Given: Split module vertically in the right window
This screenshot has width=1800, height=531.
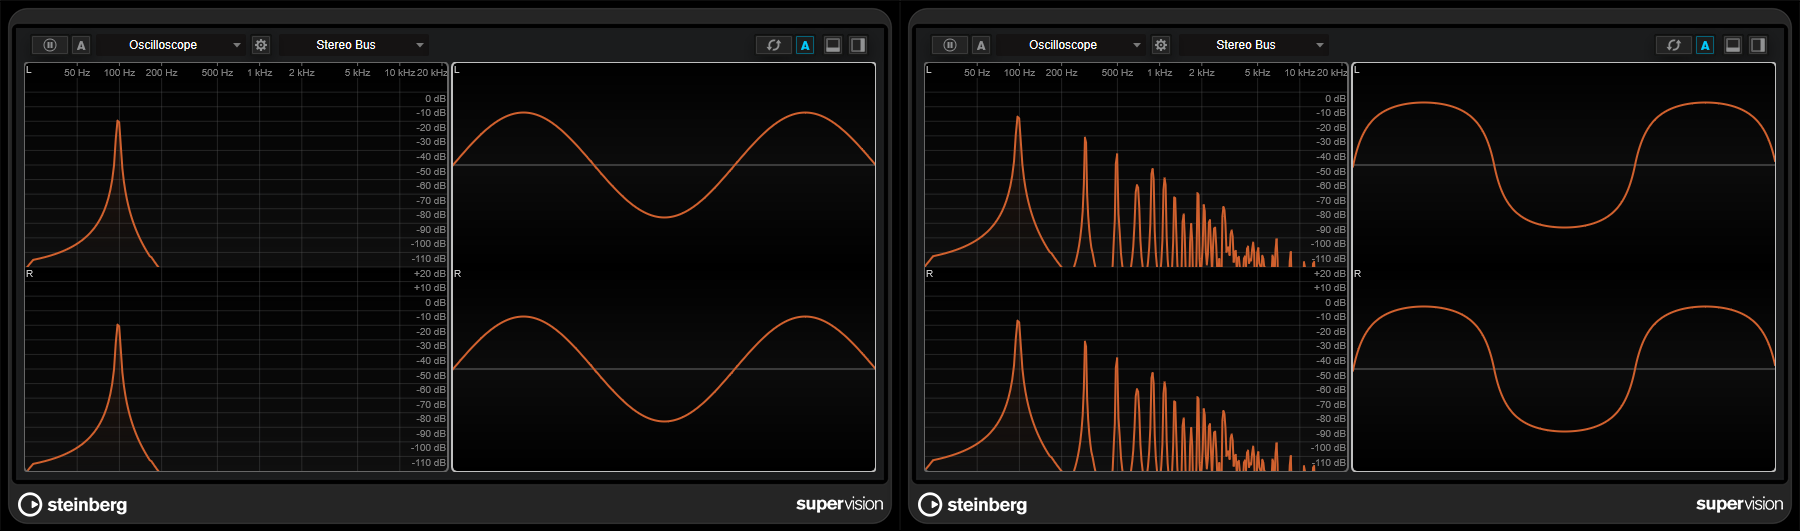Looking at the screenshot, I should pyautogui.click(x=1758, y=45).
